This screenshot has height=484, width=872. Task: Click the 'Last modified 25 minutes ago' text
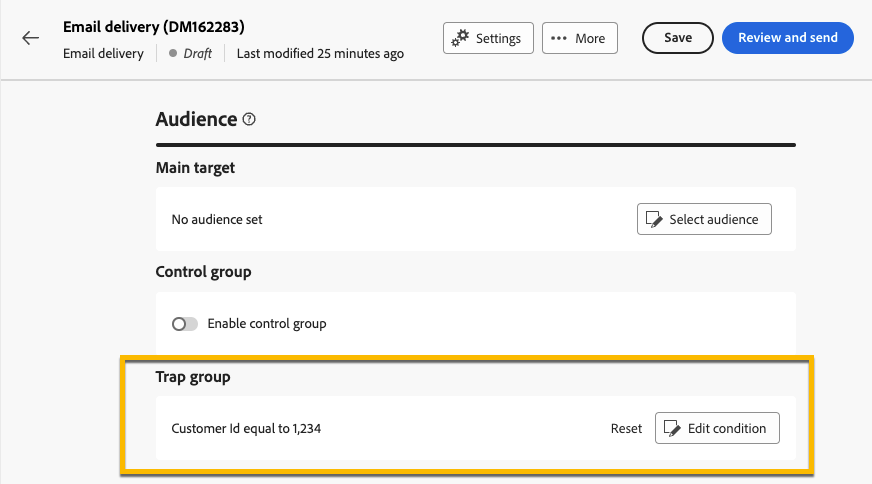(320, 54)
